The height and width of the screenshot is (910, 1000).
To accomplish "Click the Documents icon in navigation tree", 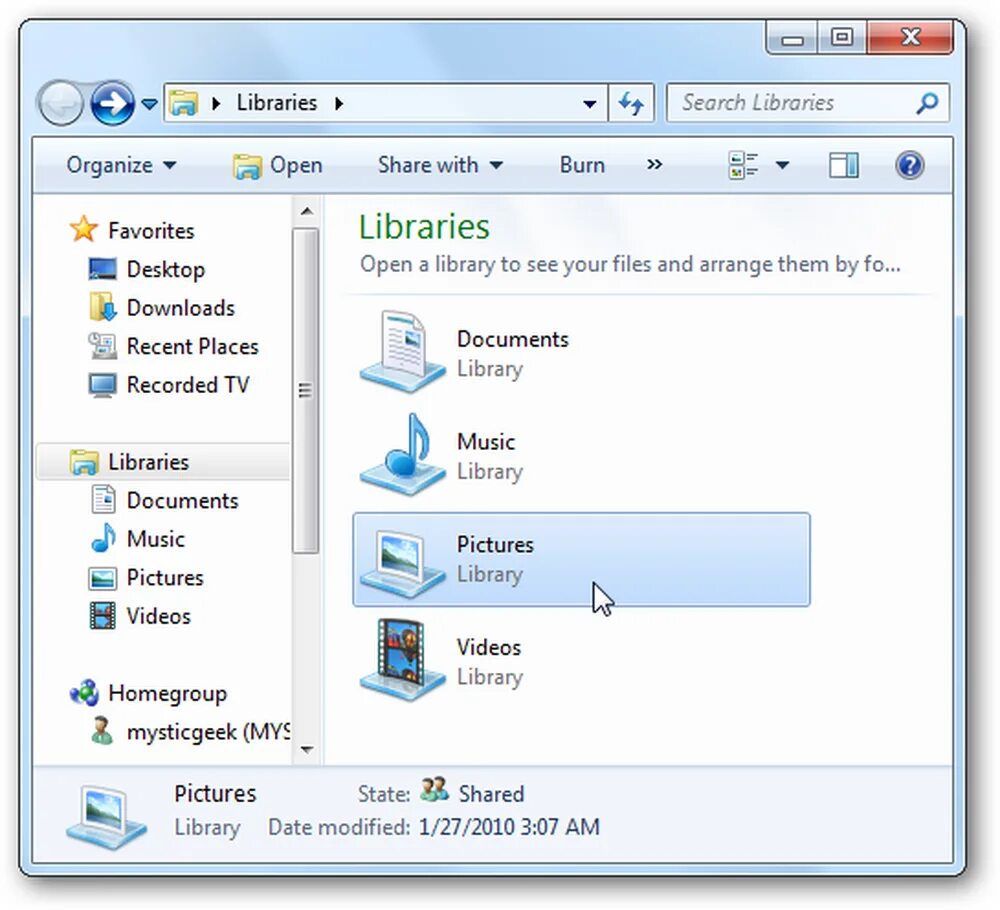I will pyautogui.click(x=103, y=500).
